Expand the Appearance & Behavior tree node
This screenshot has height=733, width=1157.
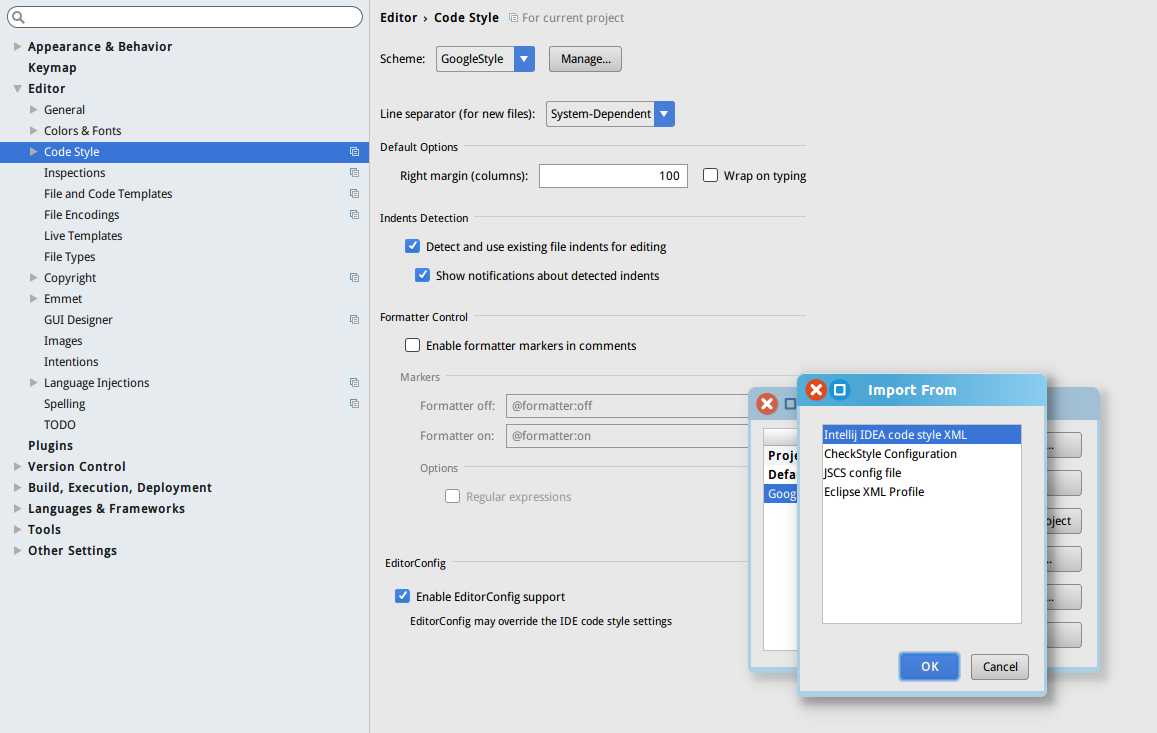(x=17, y=47)
